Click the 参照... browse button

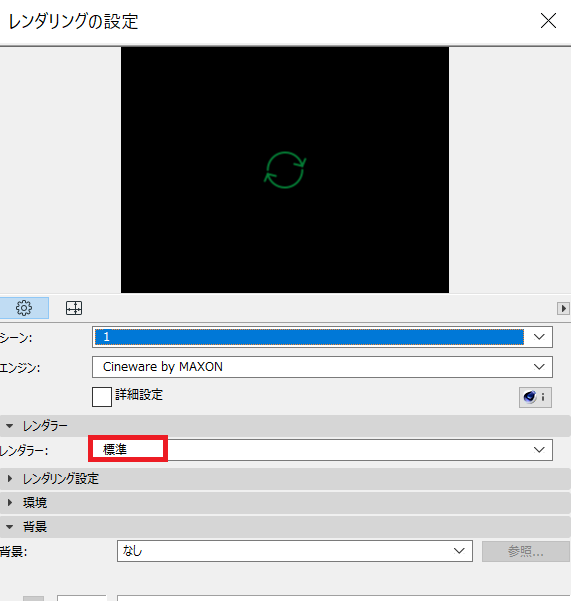coord(526,552)
